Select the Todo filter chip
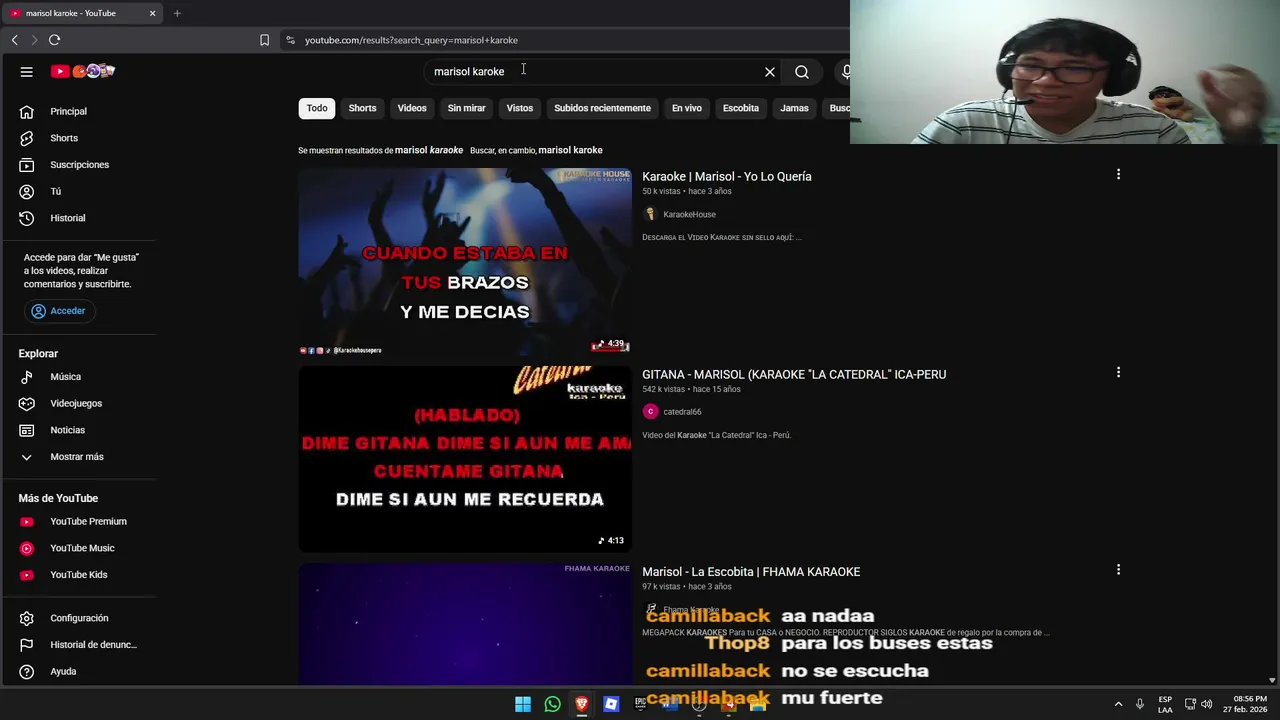 pyautogui.click(x=317, y=108)
